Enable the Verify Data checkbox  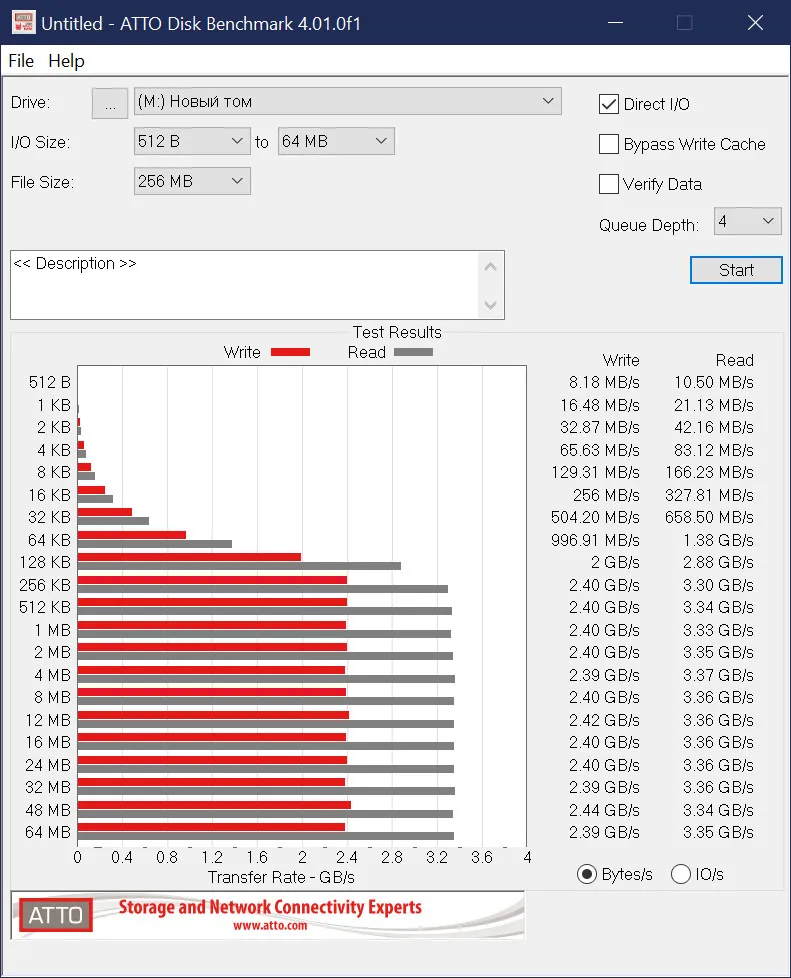point(608,184)
